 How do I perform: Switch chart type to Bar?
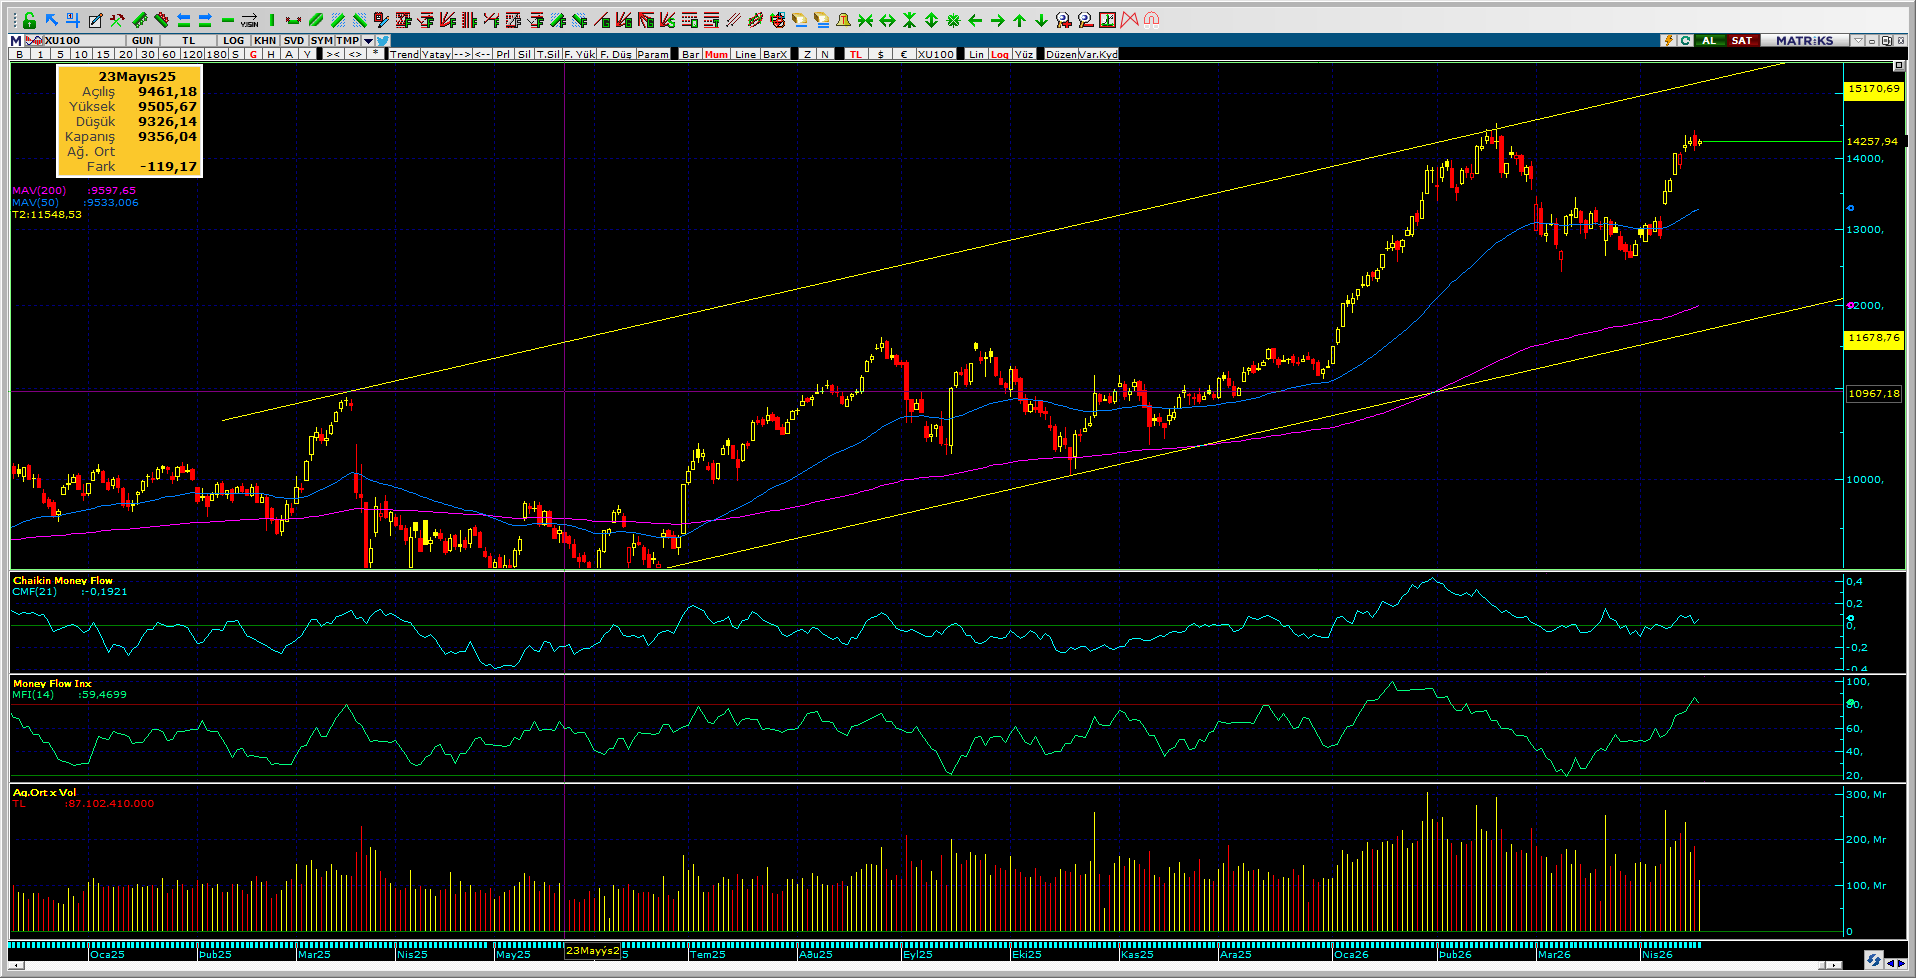690,54
